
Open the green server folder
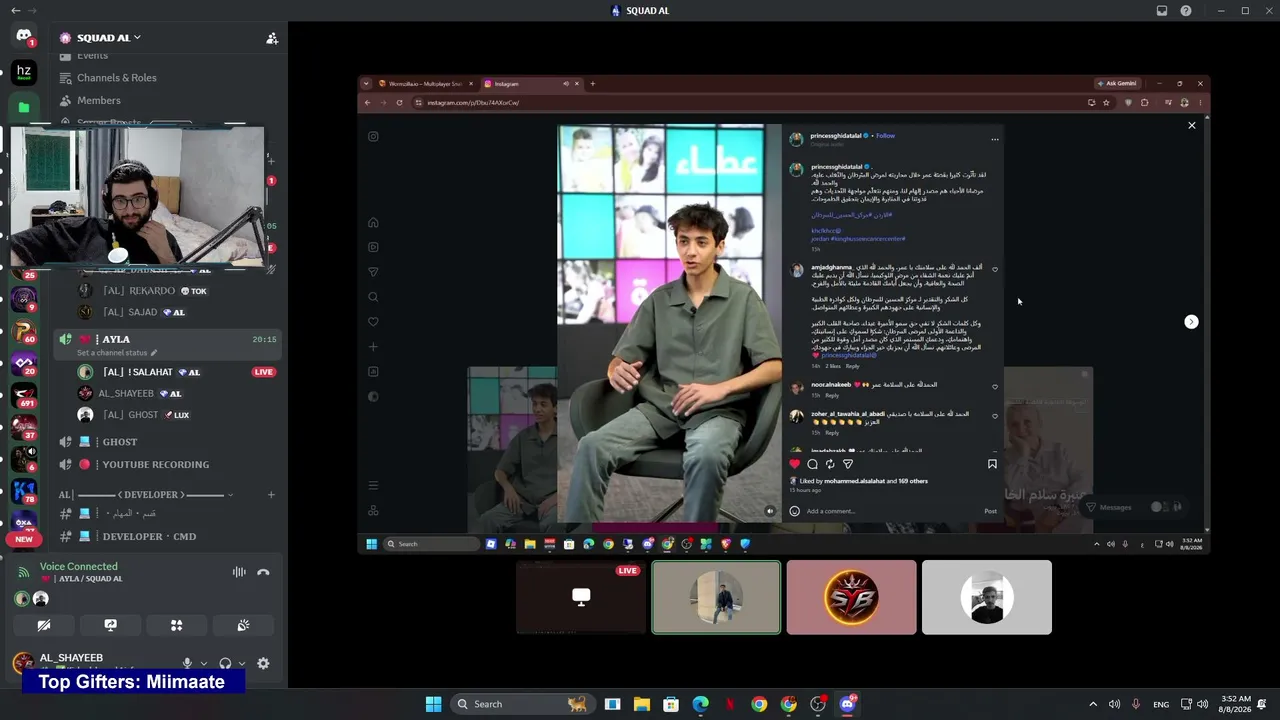(x=24, y=107)
